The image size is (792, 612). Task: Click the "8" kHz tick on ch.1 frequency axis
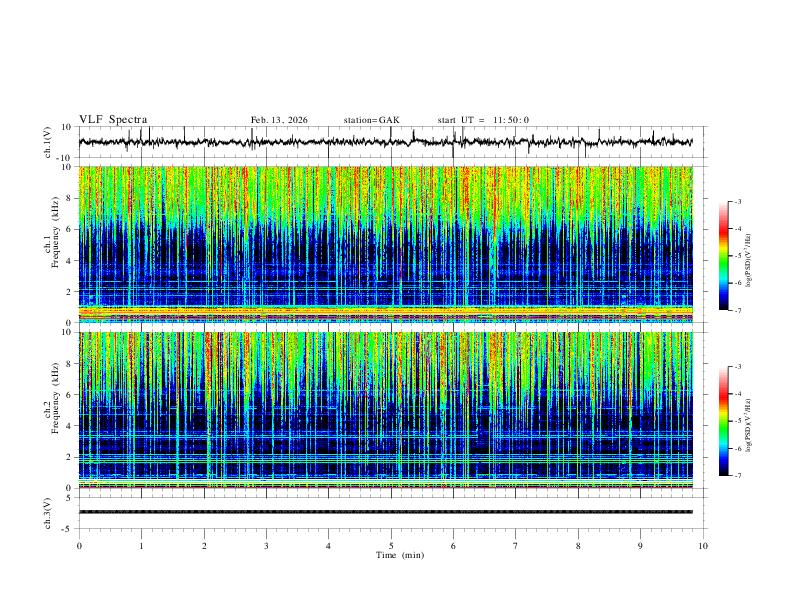click(70, 198)
